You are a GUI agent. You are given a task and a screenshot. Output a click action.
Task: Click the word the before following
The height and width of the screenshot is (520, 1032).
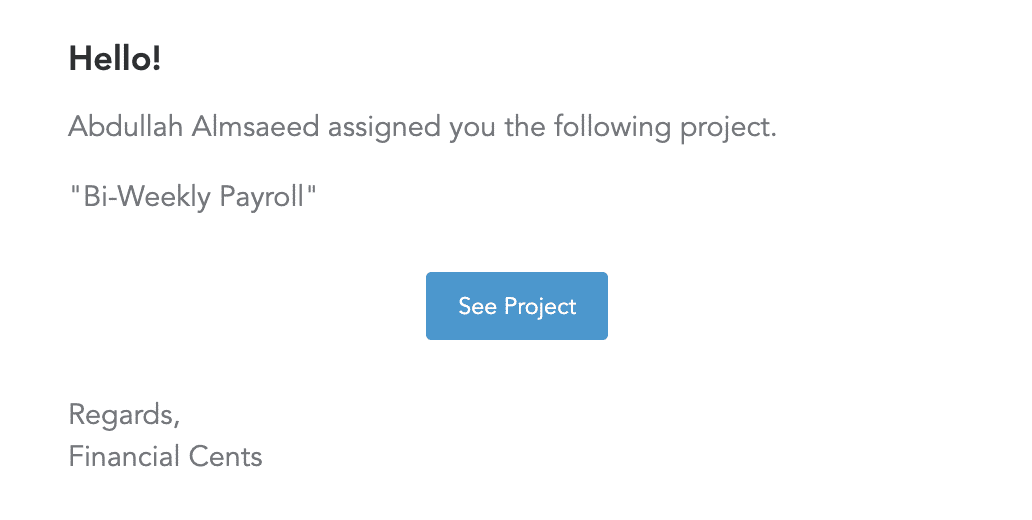point(525,126)
